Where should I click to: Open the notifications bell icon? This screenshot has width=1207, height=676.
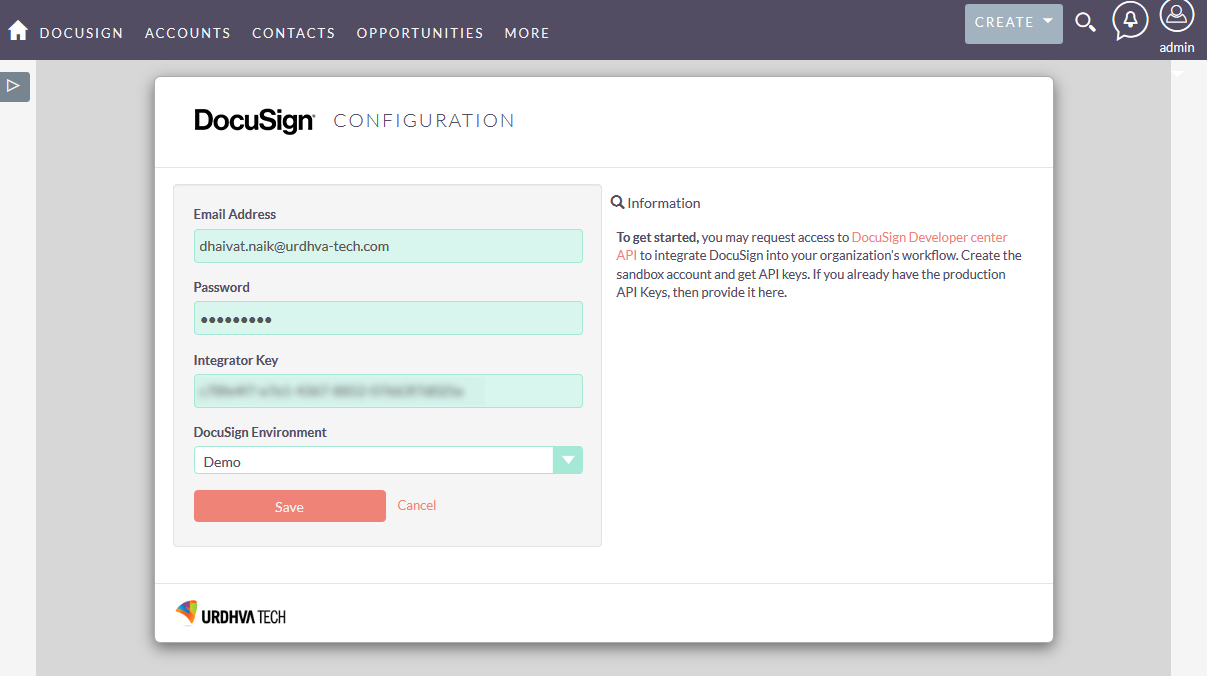[1130, 20]
